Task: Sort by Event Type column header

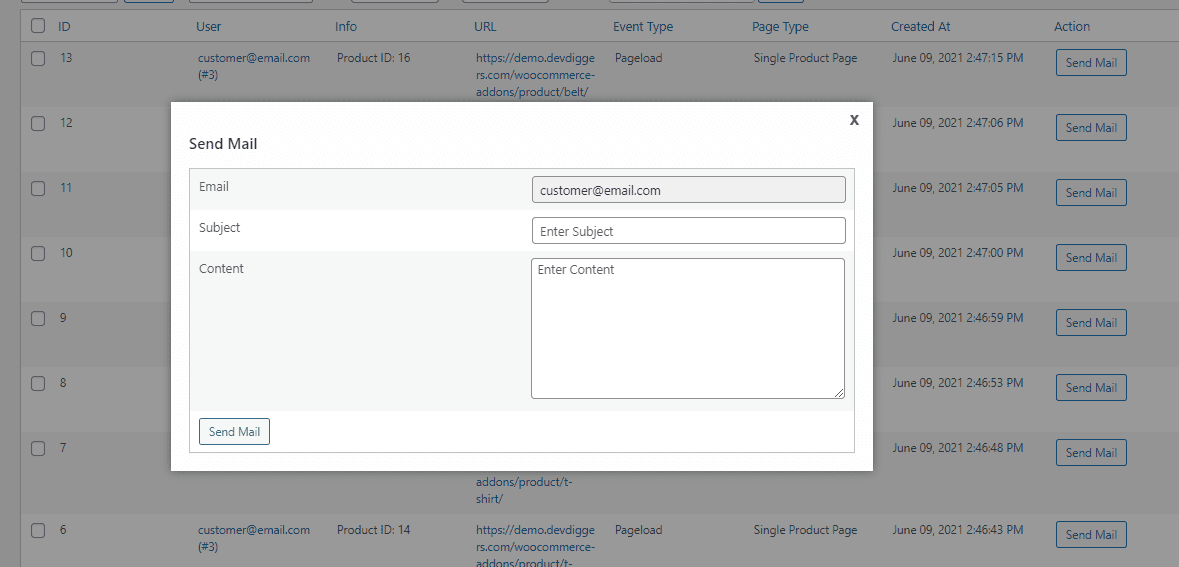Action: point(643,26)
